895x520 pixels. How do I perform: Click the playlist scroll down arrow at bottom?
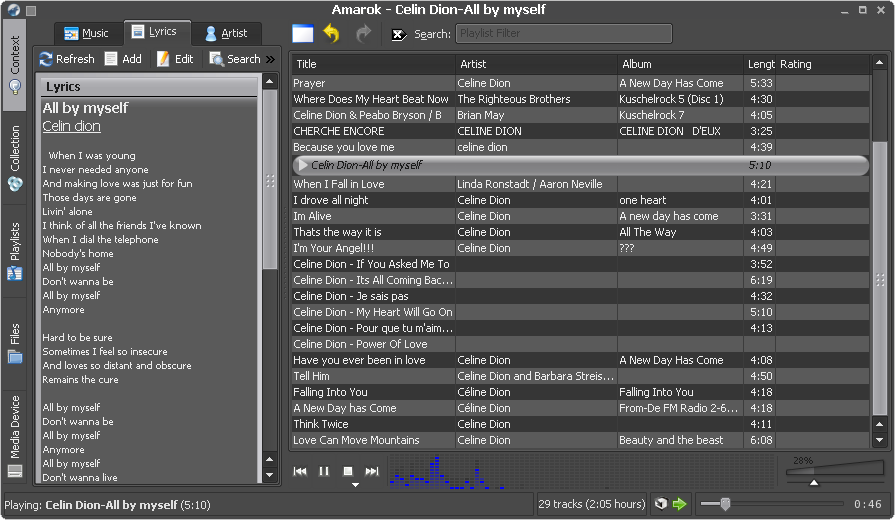880,440
